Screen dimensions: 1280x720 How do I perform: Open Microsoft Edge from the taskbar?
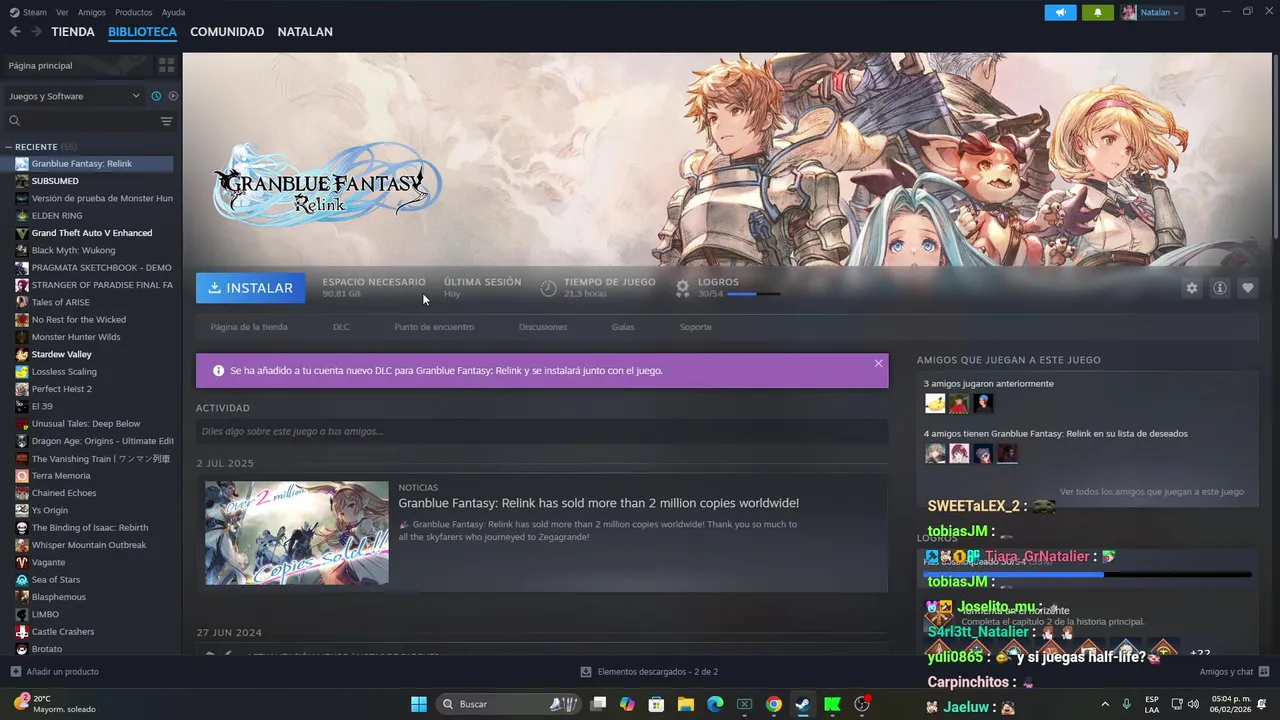coord(715,704)
